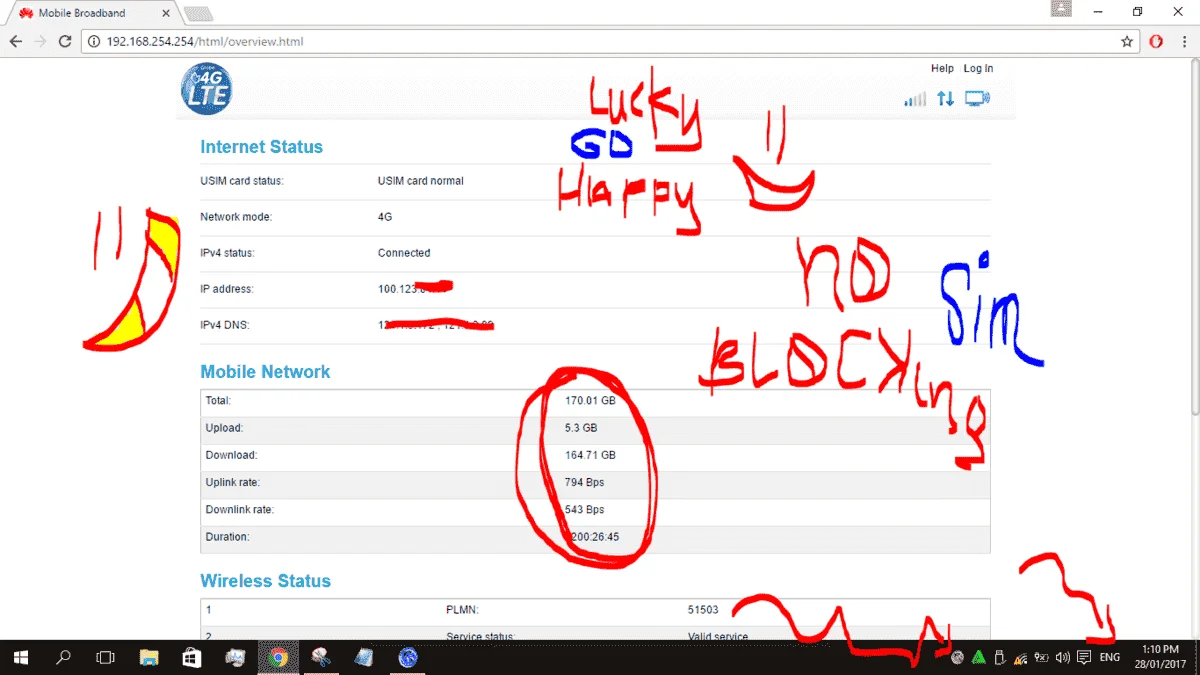Go back using browser back arrow
The height and width of the screenshot is (675, 1200).
coord(16,42)
